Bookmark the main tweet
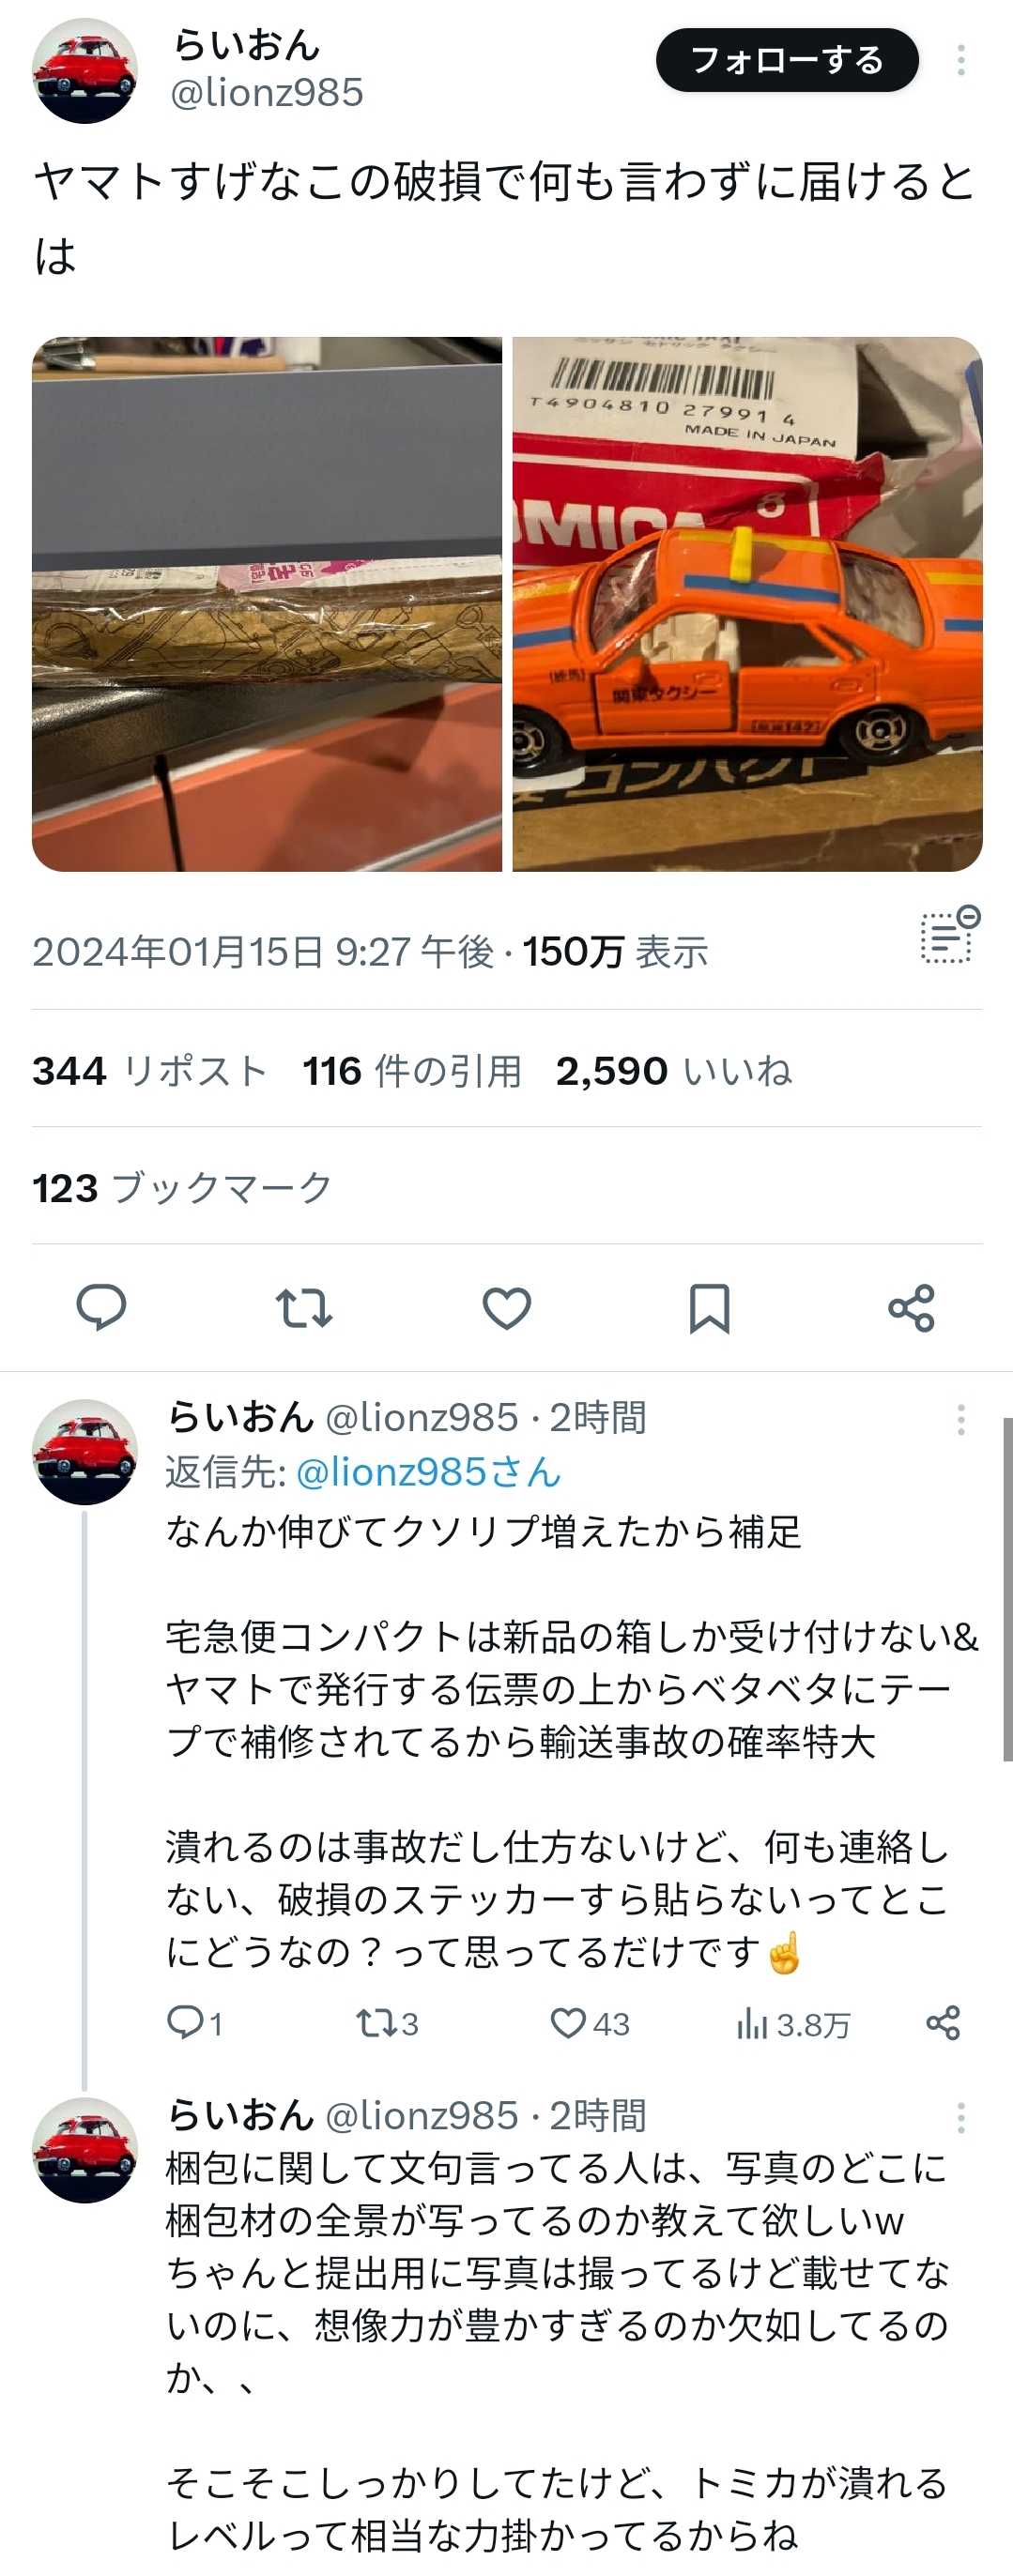Viewport: 1013px width, 2576px height. [709, 1308]
